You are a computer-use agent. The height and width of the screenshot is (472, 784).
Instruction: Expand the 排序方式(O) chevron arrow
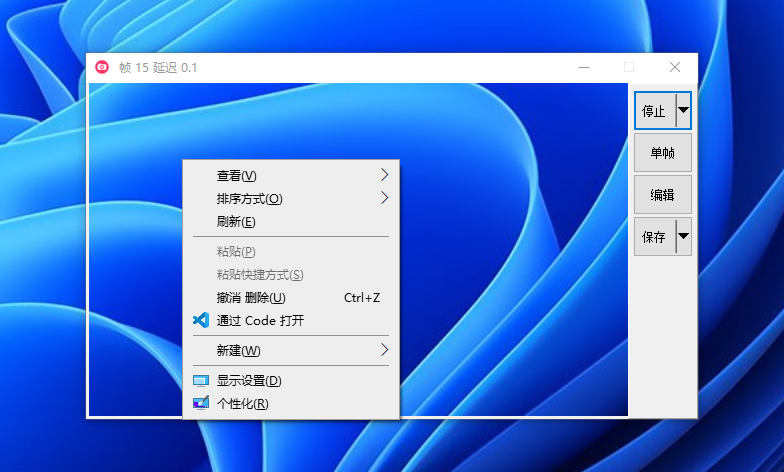click(x=384, y=198)
